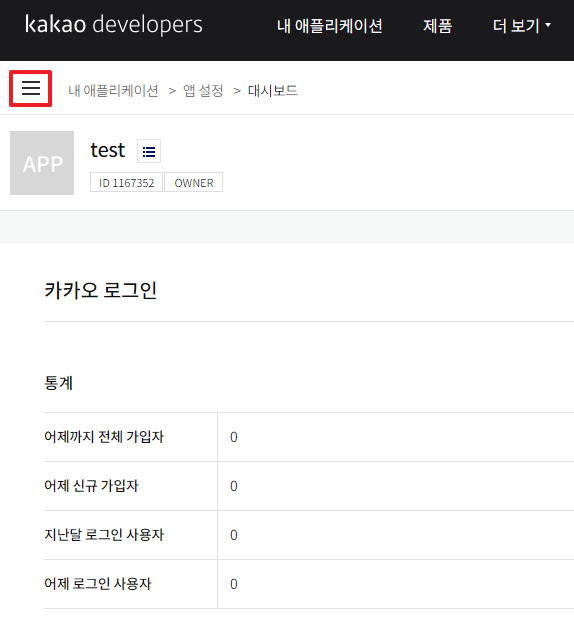Select the 어제 로그인 사용자 row label
Screen dimensions: 574x619
click(98, 584)
